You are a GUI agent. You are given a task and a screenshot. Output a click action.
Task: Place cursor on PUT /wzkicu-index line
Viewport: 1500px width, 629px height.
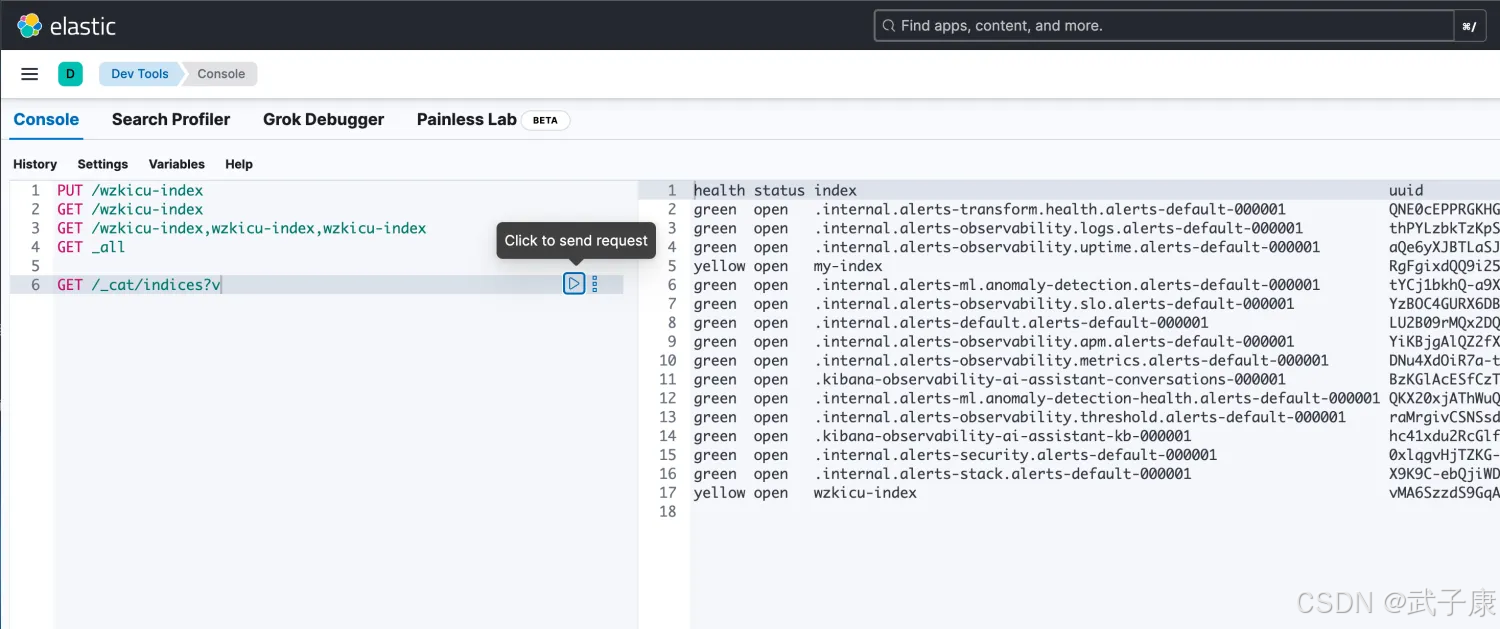pyautogui.click(x=130, y=190)
